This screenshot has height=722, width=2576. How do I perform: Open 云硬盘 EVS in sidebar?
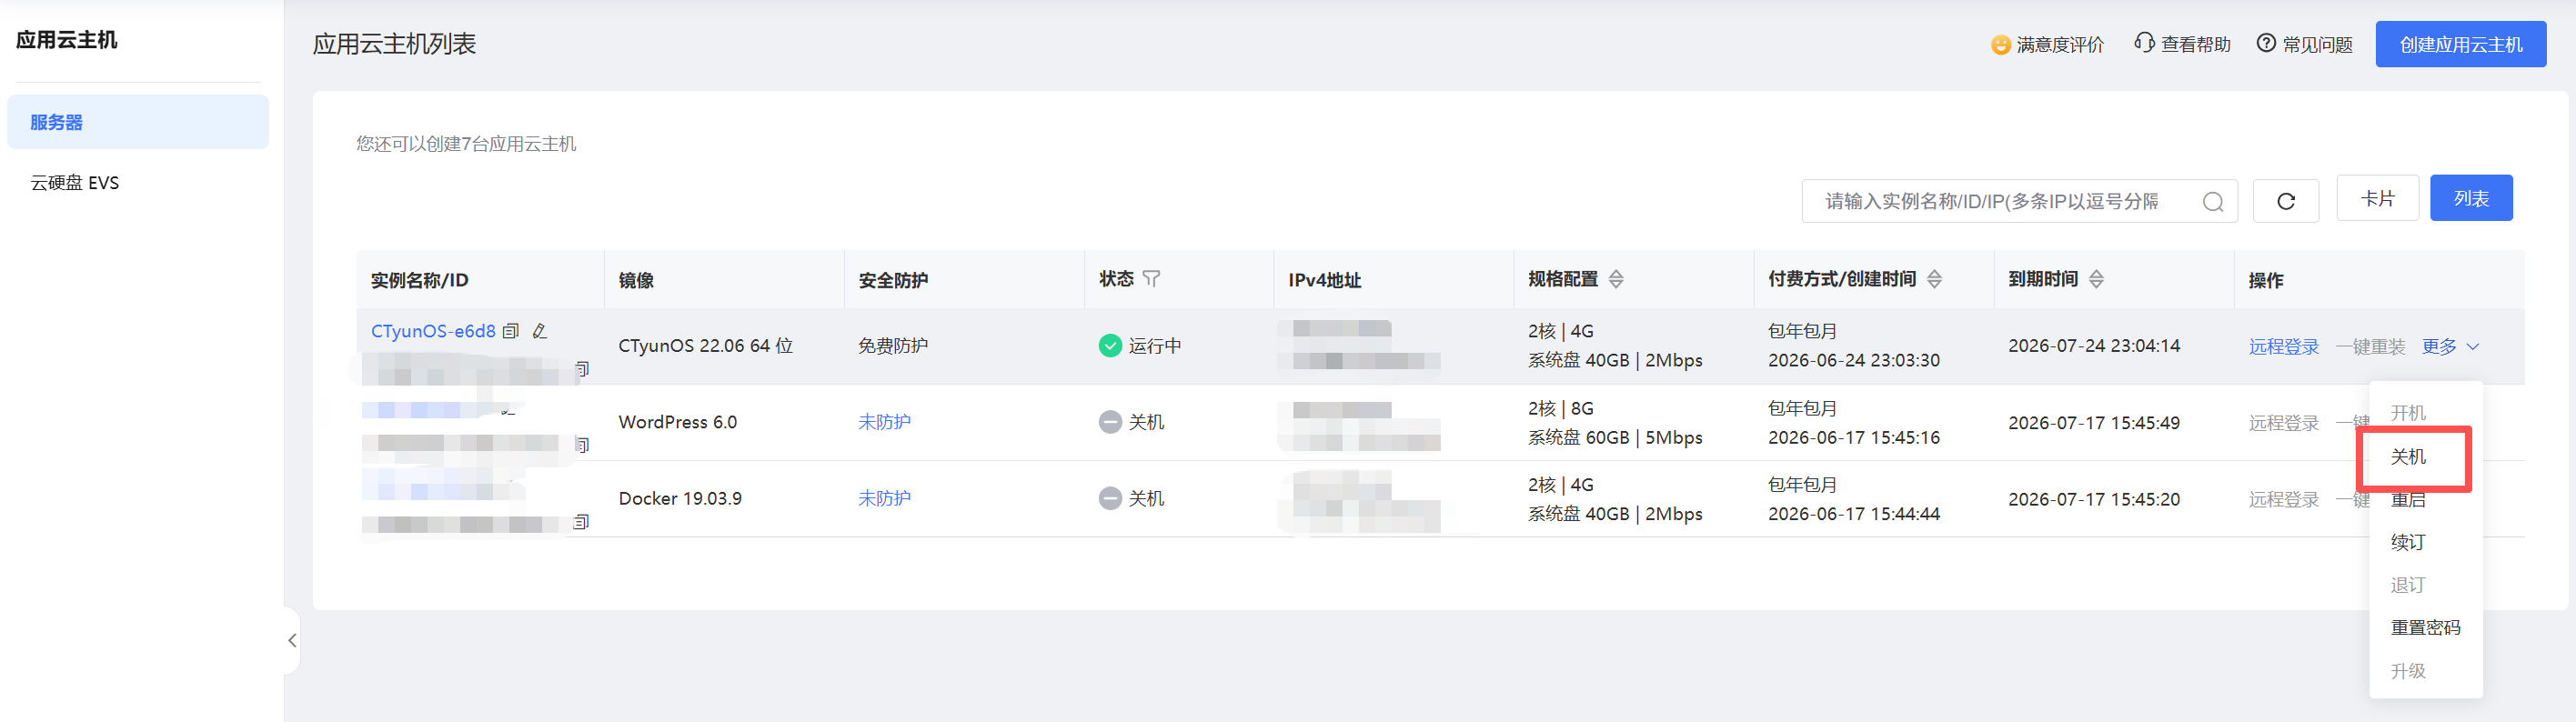pos(75,183)
